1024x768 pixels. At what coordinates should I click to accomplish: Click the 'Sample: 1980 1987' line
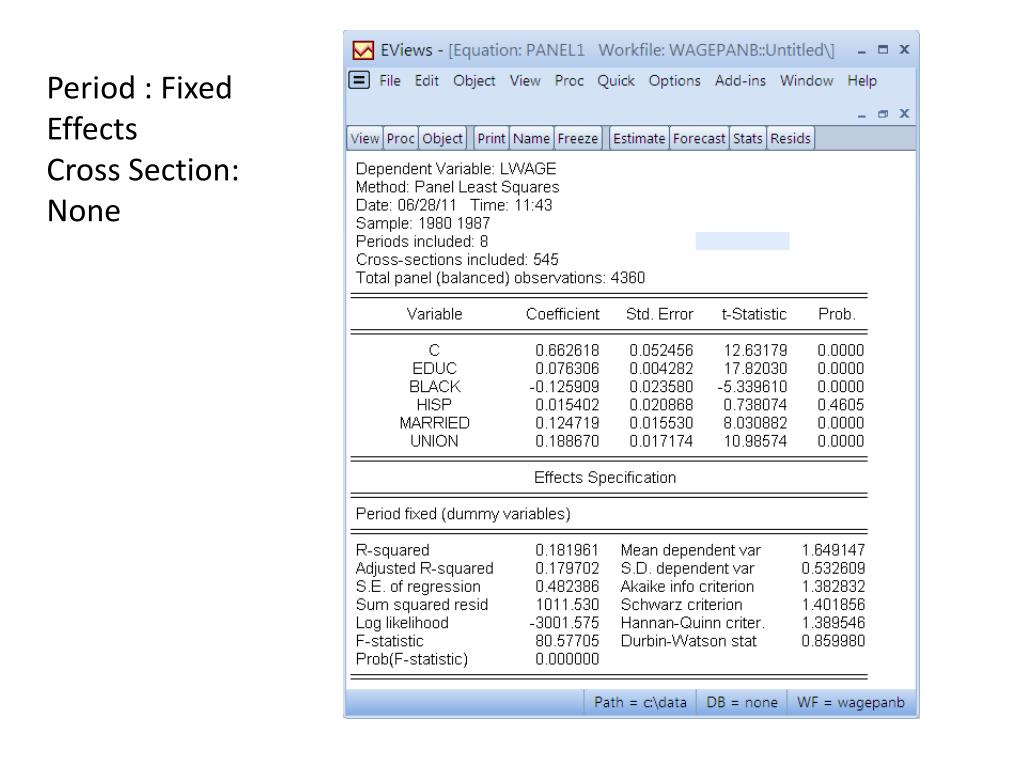423,223
